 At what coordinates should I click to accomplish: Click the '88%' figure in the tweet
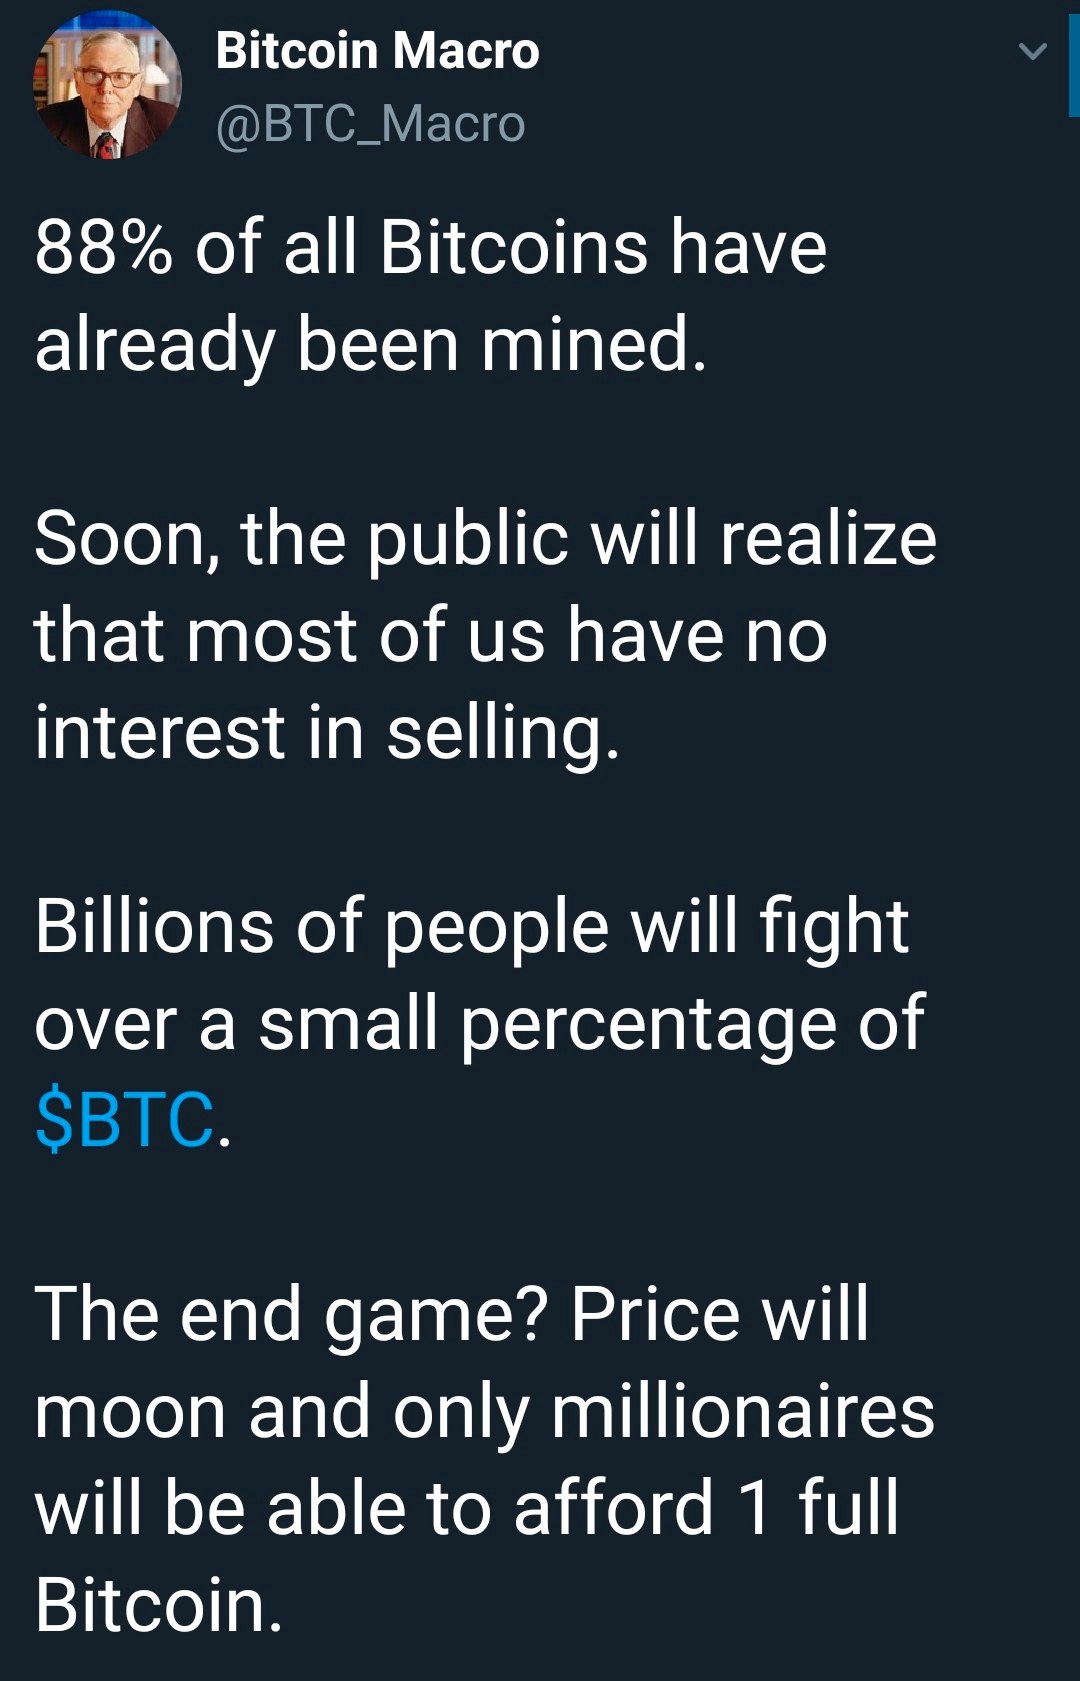pyautogui.click(x=103, y=247)
